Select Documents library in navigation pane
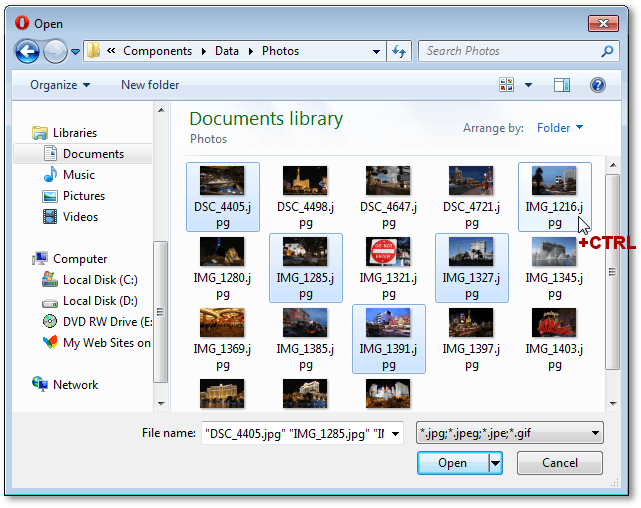 pos(83,154)
